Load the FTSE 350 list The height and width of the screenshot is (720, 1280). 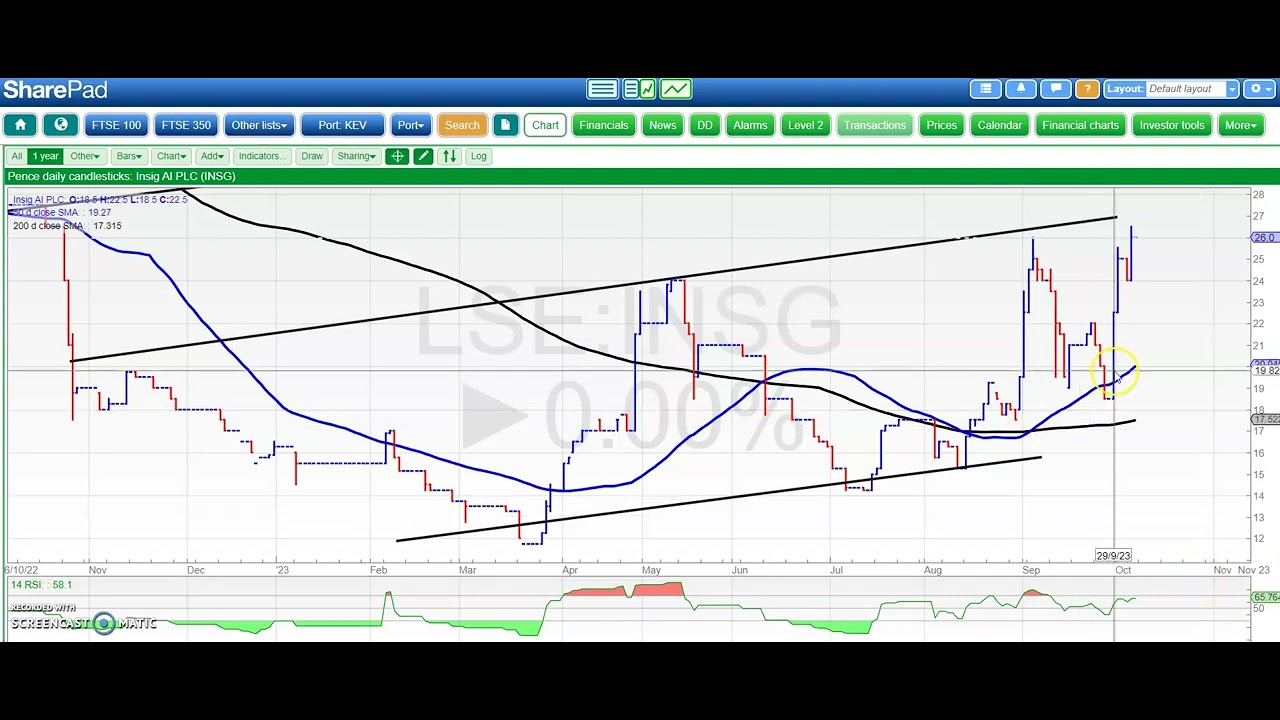tap(186, 125)
